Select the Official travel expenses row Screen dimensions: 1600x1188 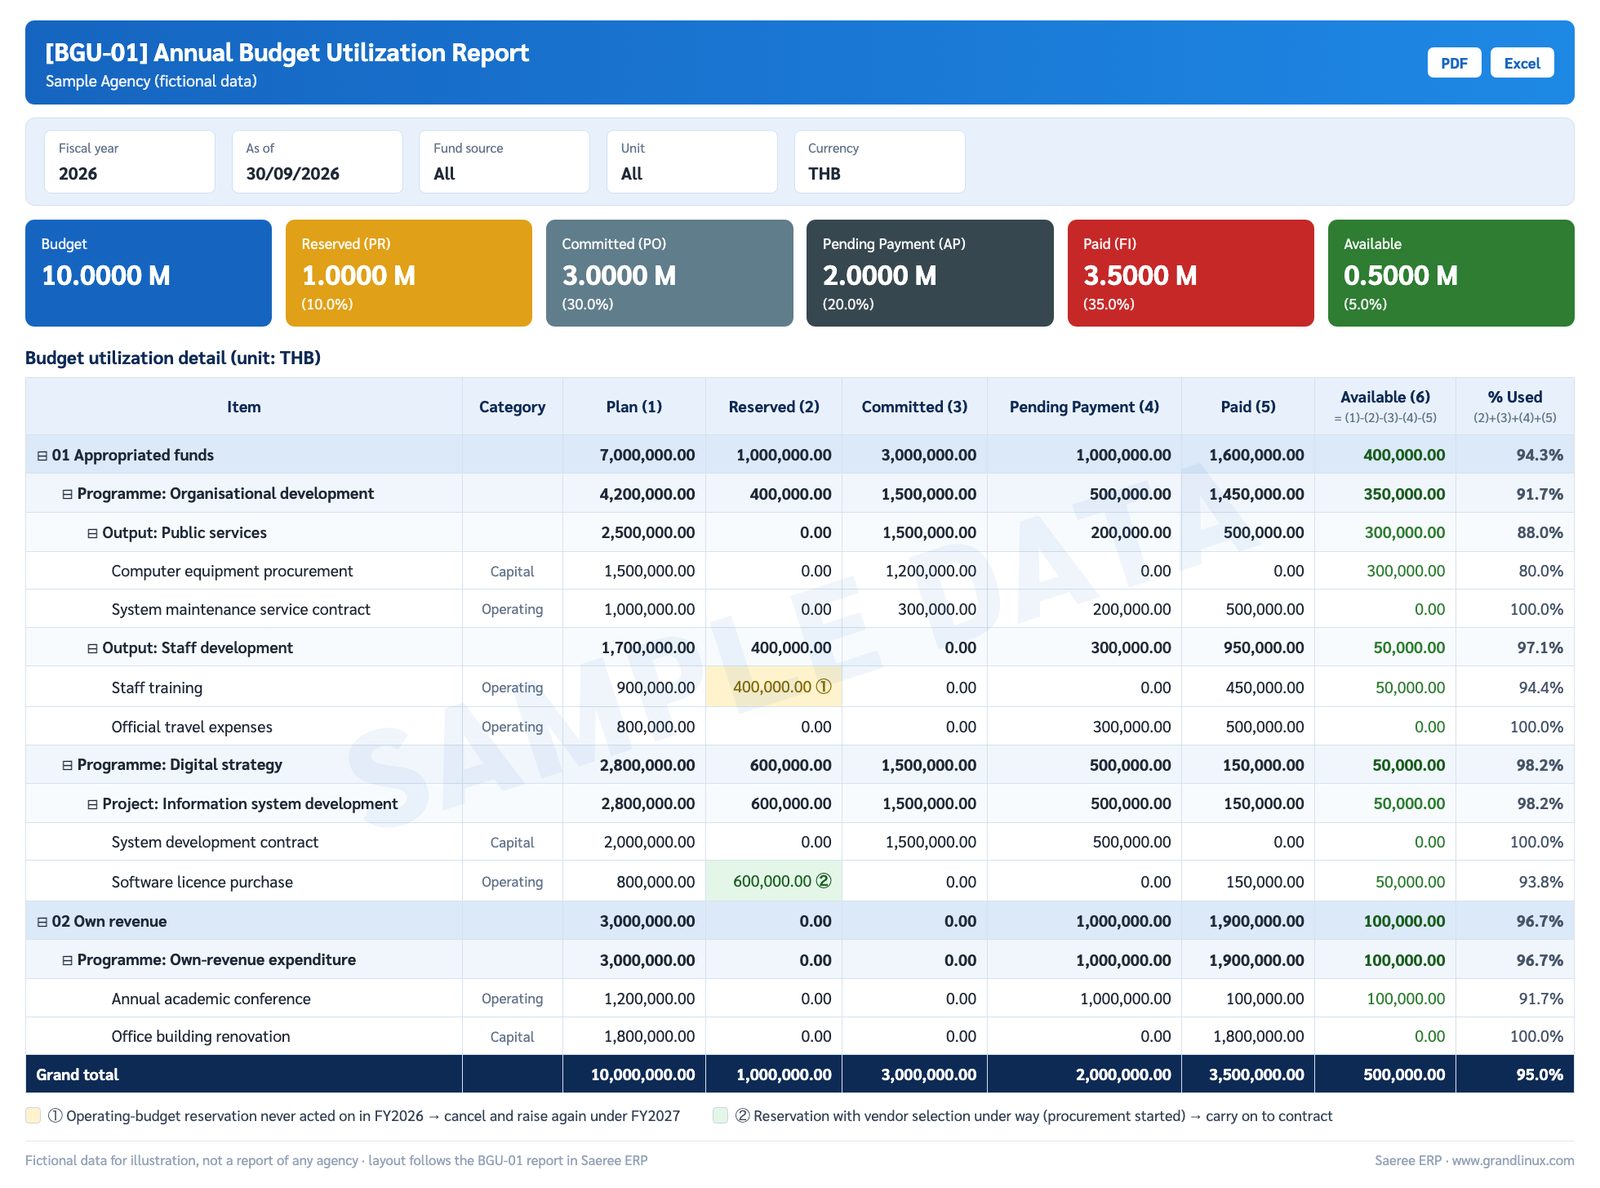pos(800,727)
